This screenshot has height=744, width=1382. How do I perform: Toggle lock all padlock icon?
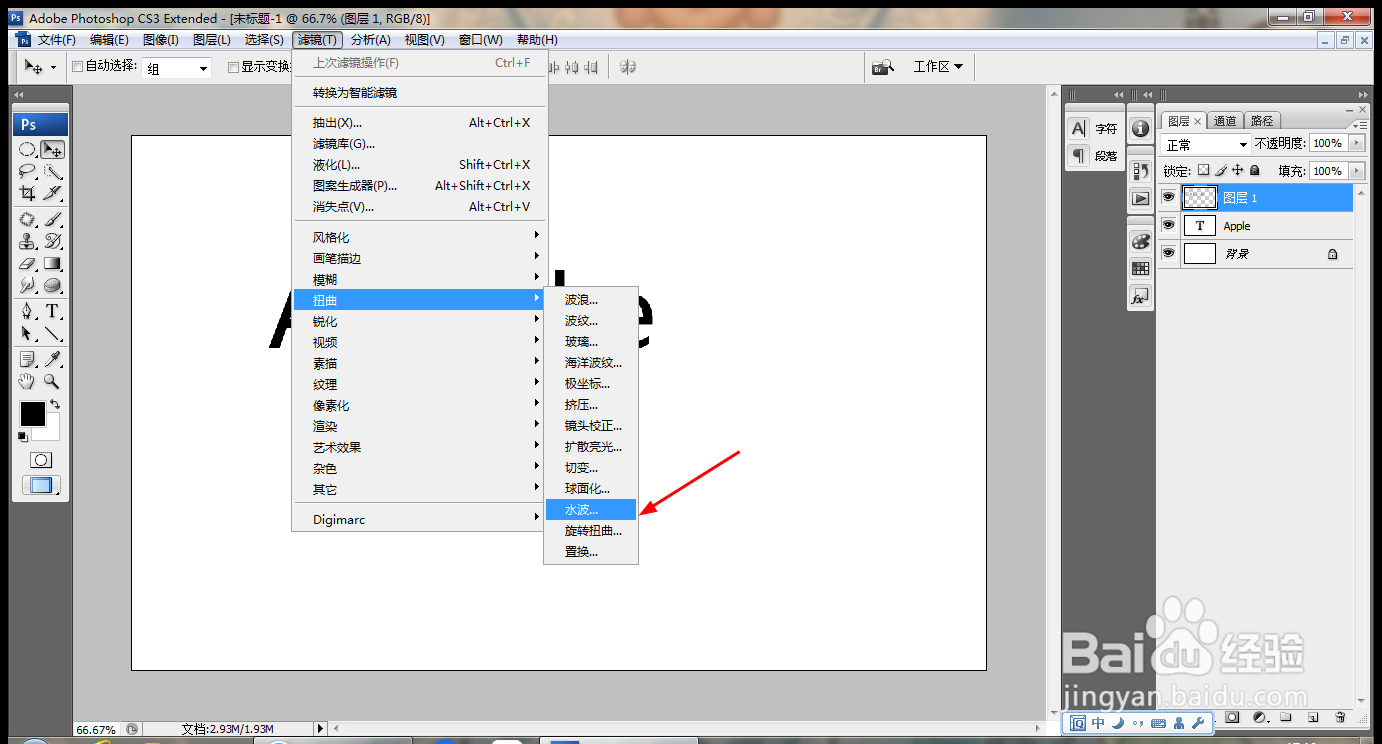click(x=1254, y=171)
